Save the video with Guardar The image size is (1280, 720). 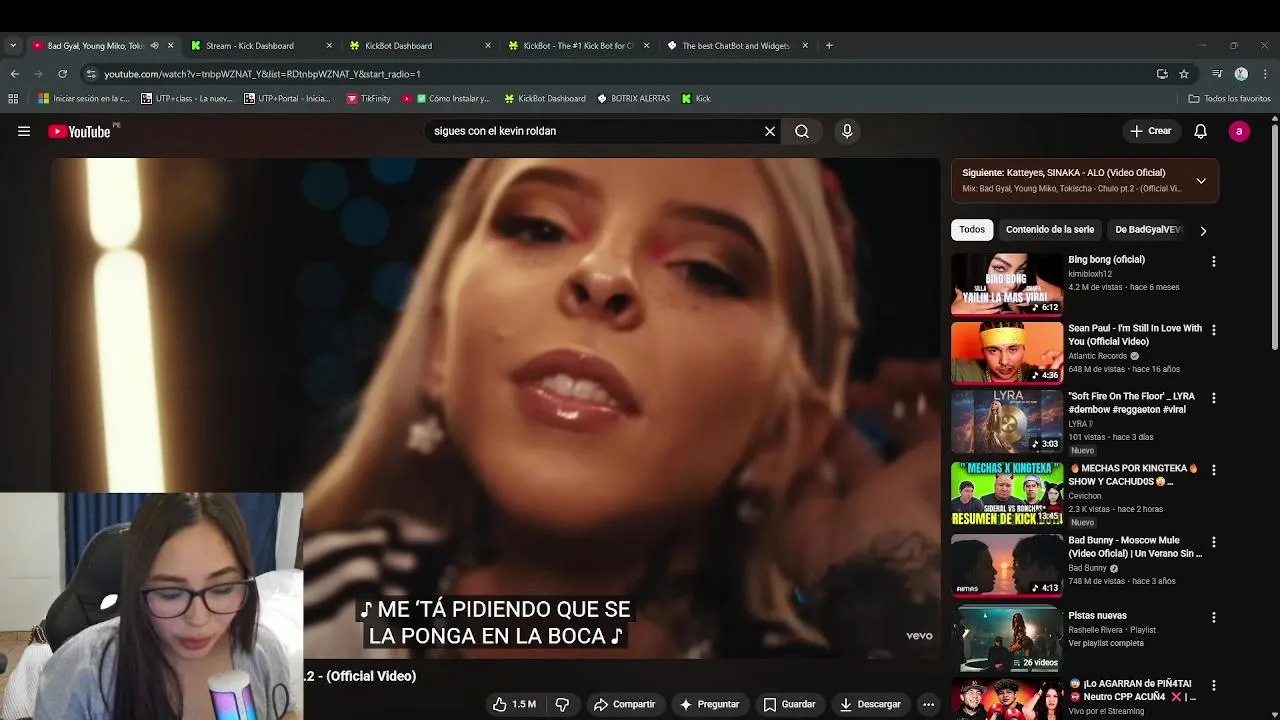pos(789,704)
